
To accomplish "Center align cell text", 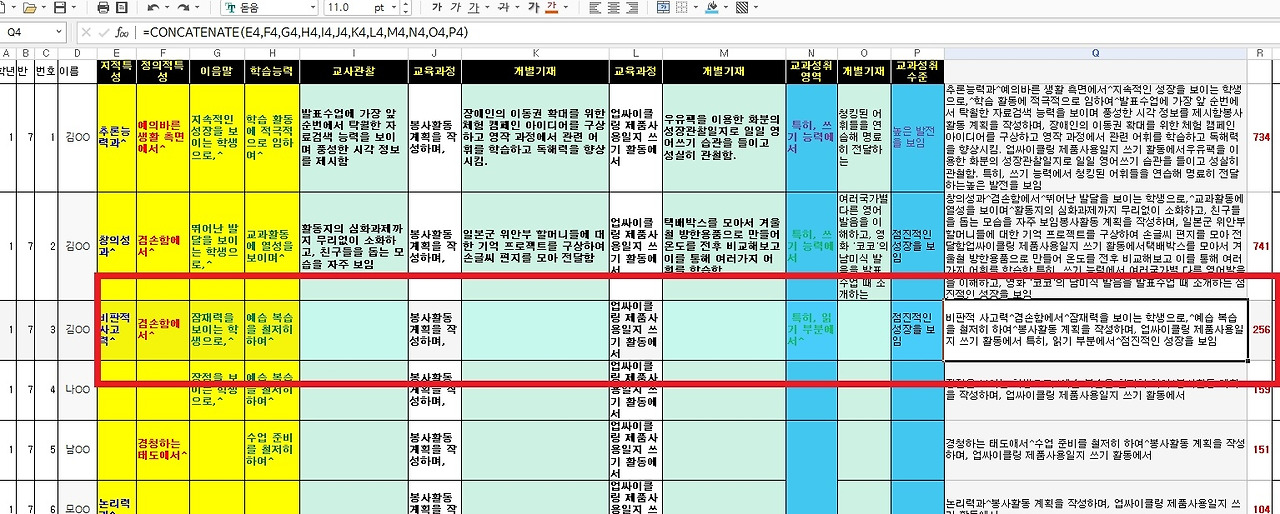I will (x=614, y=8).
